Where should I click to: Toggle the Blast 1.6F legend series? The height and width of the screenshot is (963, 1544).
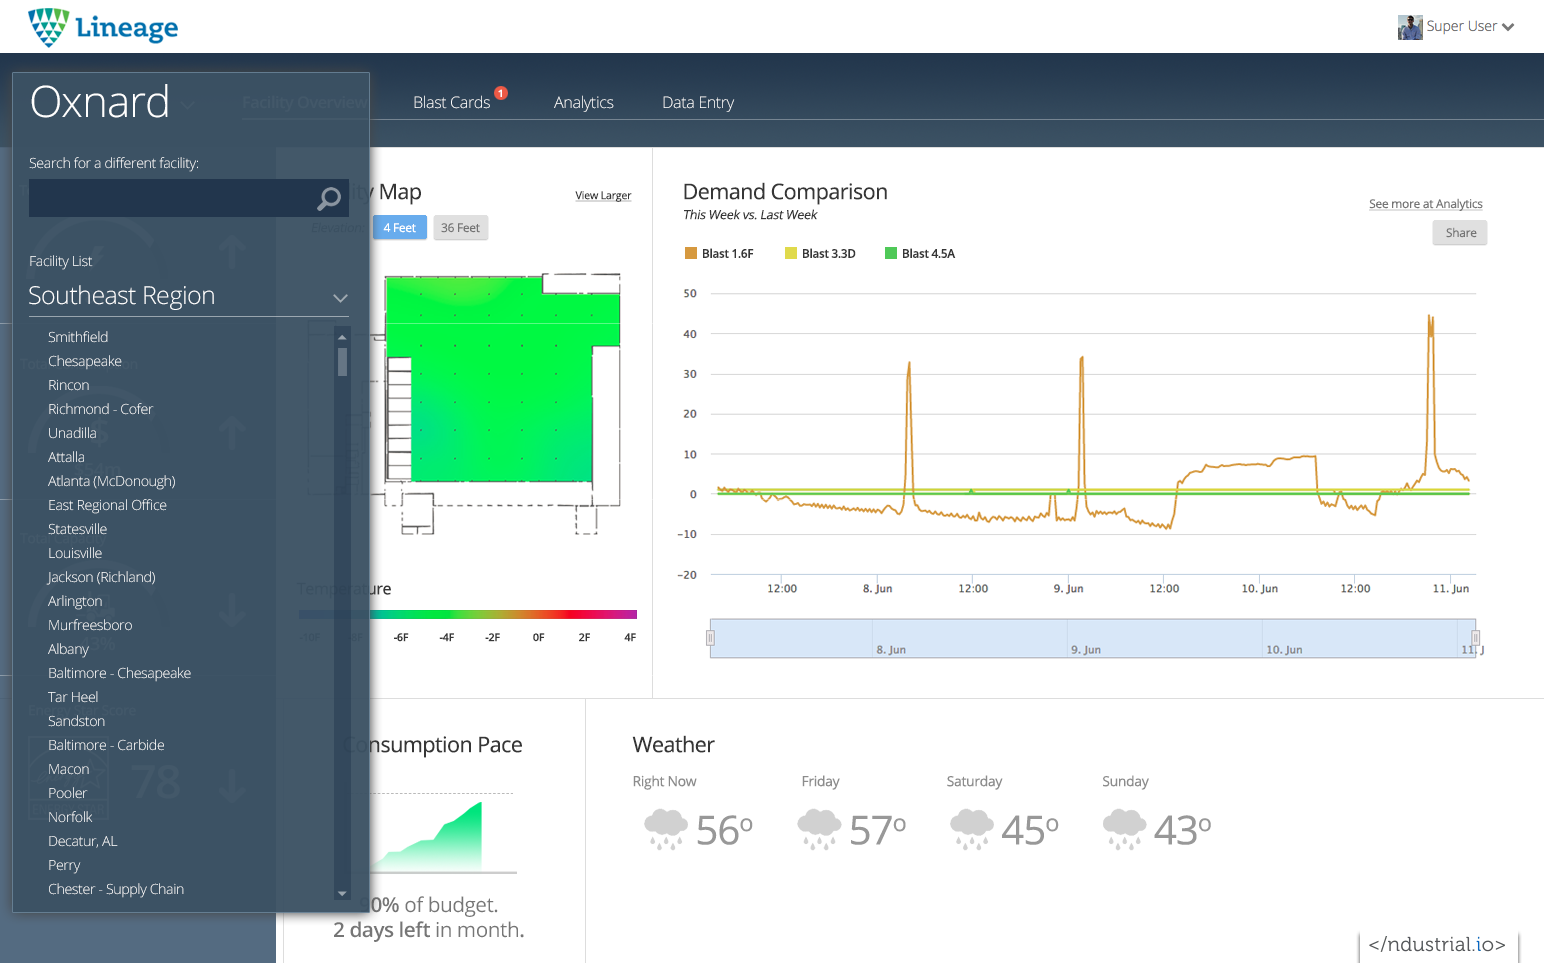[x=719, y=254]
